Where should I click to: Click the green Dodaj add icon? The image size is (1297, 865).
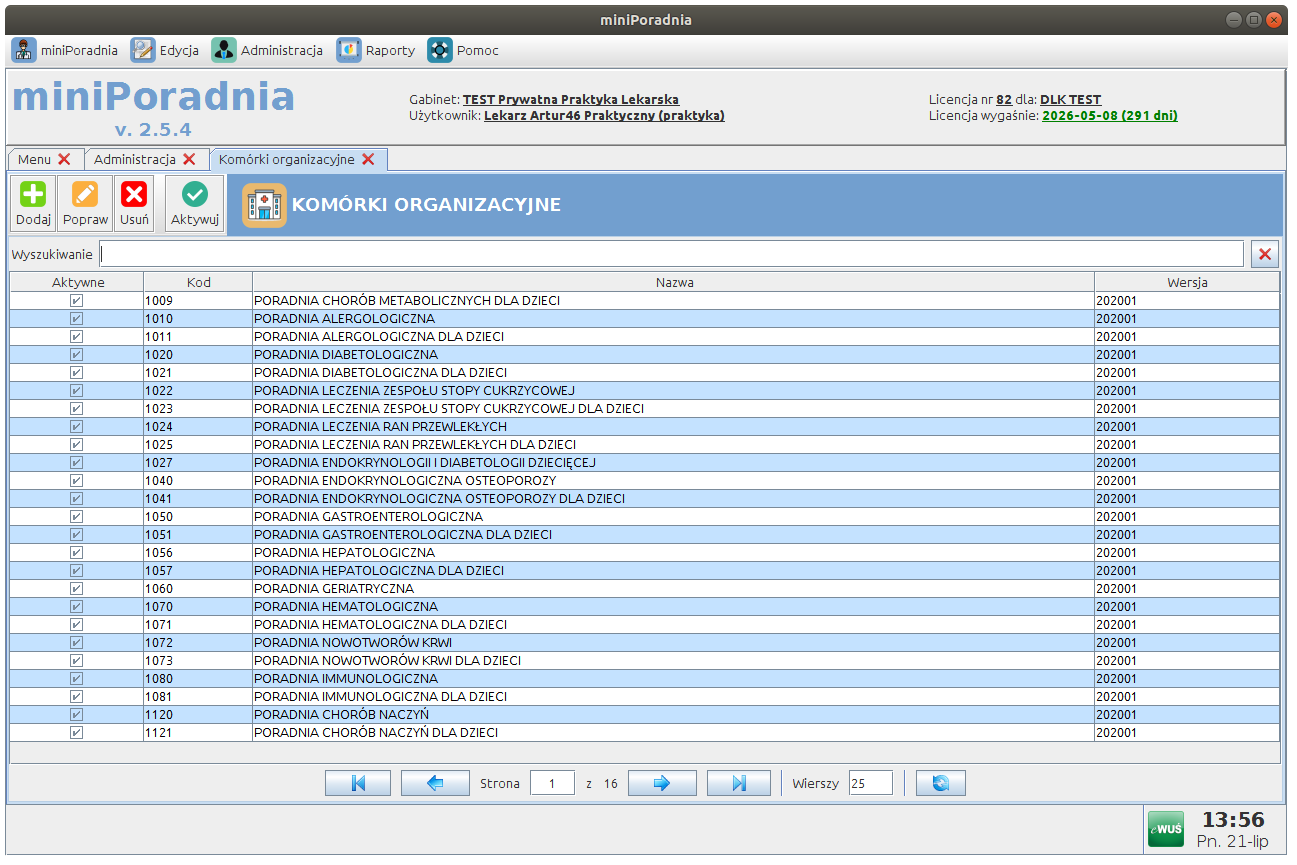pyautogui.click(x=33, y=194)
